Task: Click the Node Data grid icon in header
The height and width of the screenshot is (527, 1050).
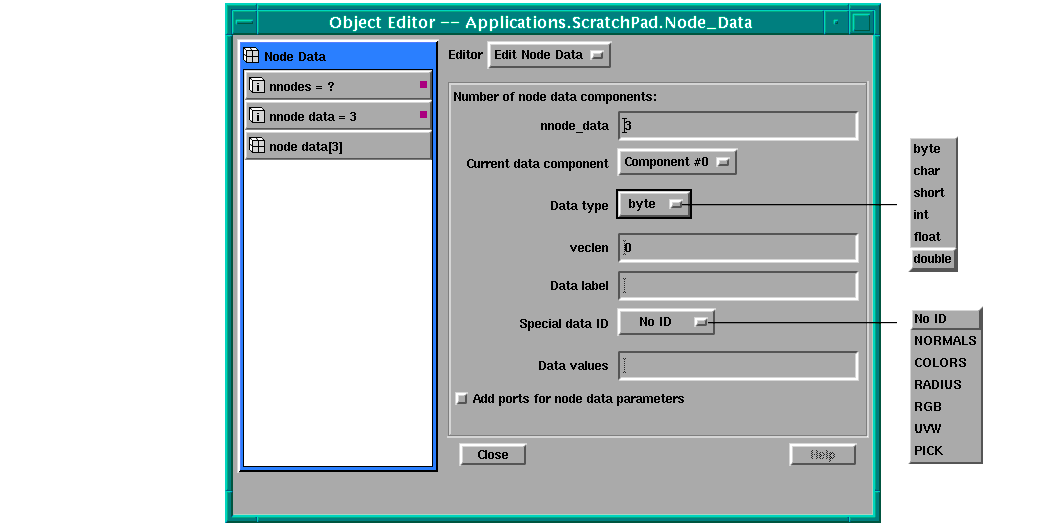Action: click(x=252, y=57)
